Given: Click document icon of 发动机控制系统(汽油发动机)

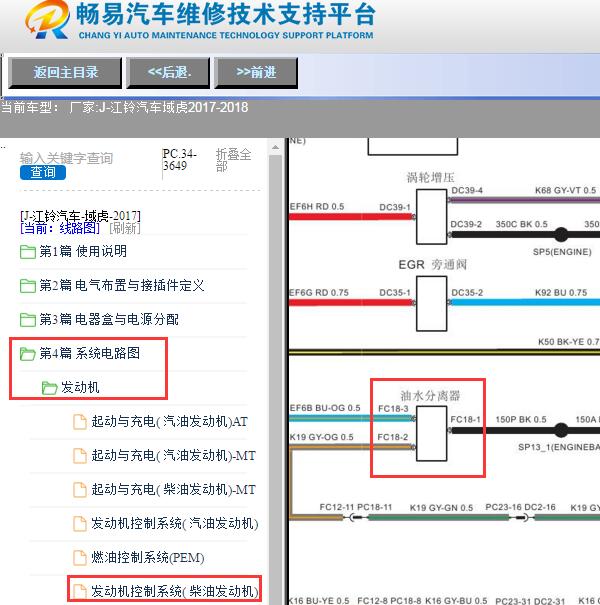Looking at the screenshot, I should coord(80,524).
